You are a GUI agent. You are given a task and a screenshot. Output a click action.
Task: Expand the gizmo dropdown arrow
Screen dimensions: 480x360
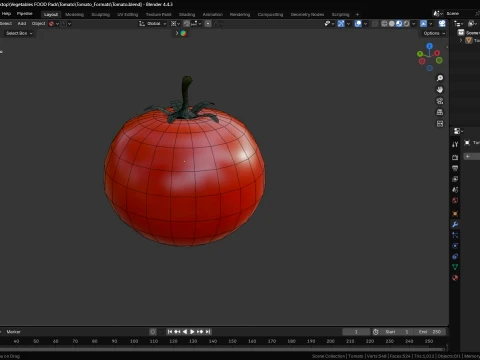click(x=348, y=24)
